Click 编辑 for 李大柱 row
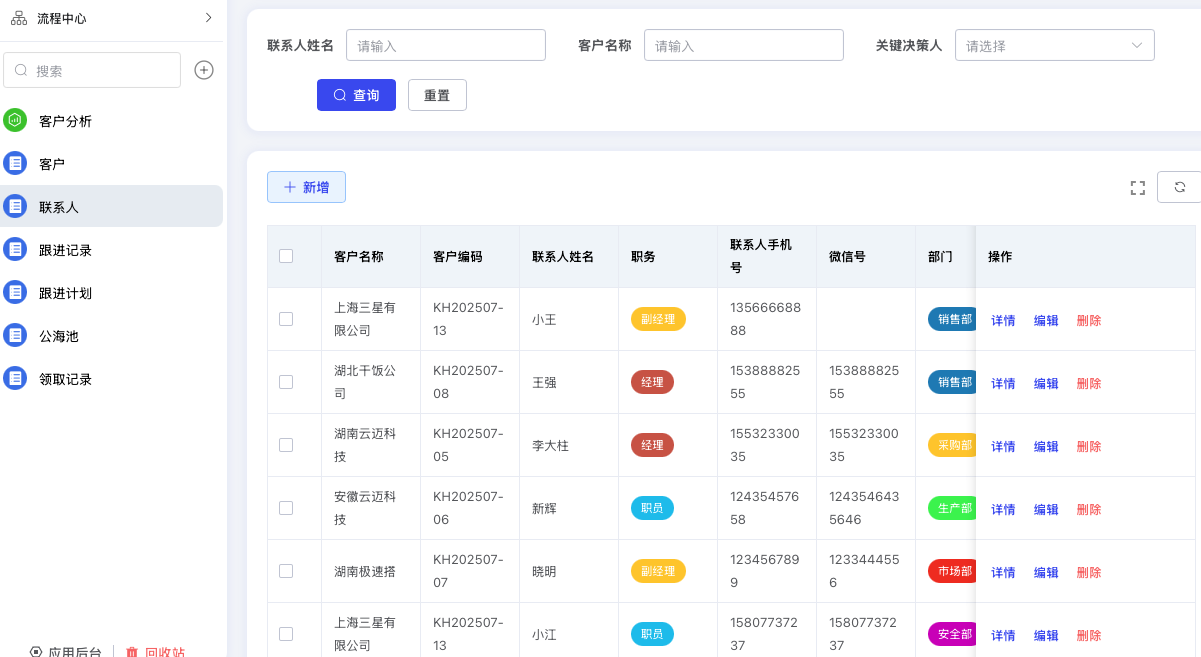1201x657 pixels. [x=1046, y=446]
